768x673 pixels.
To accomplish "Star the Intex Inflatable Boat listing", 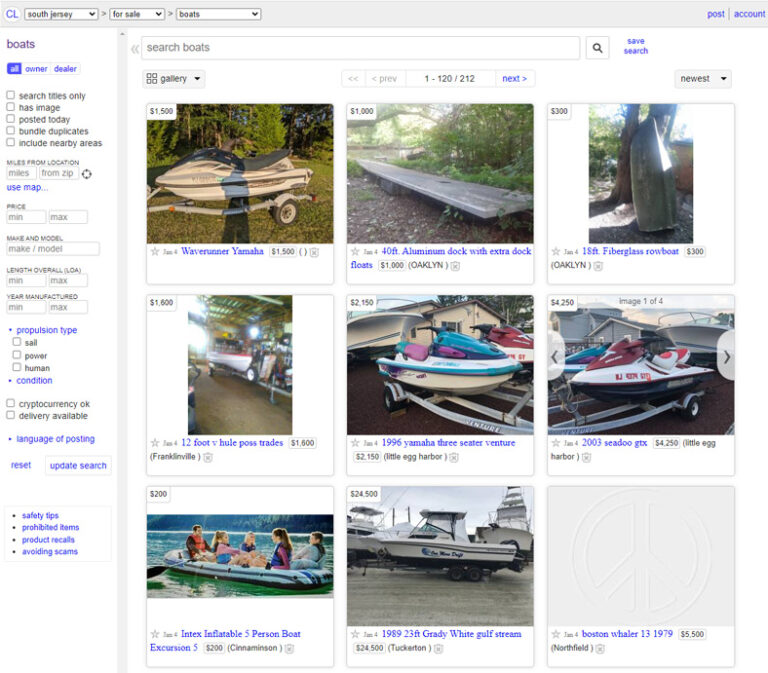I will coord(155,634).
